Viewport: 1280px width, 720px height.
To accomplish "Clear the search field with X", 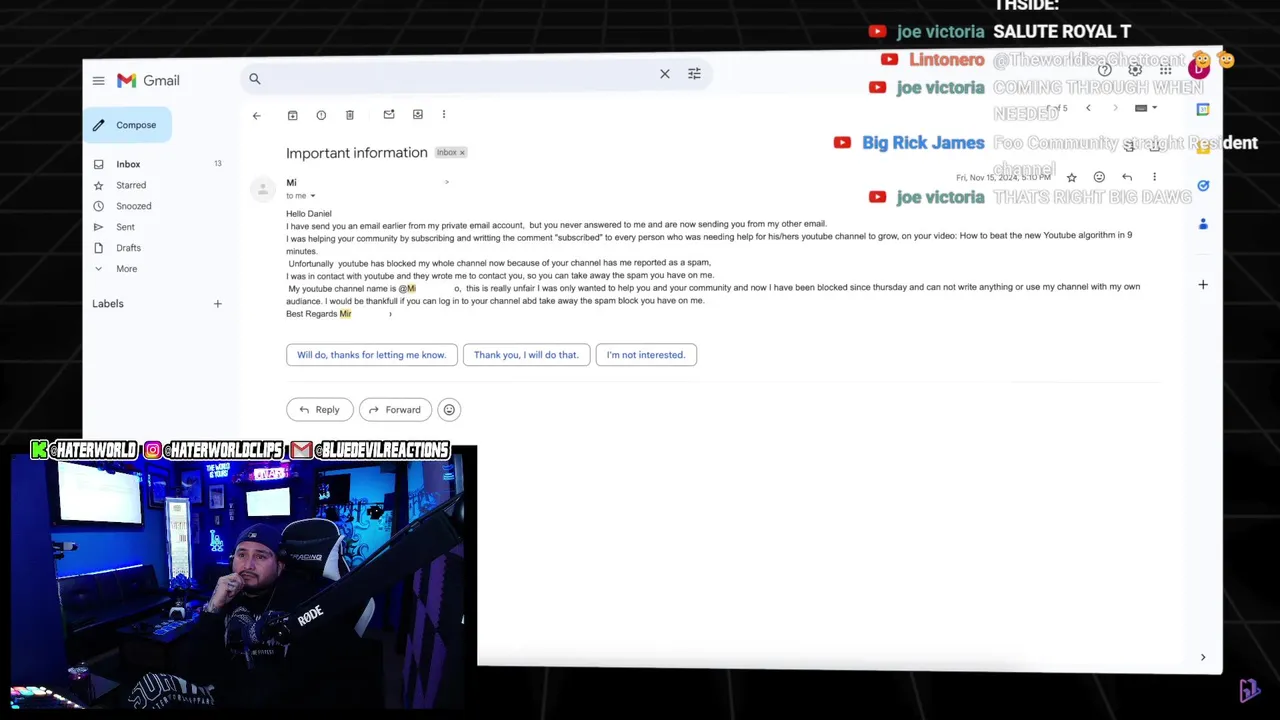I will 665,74.
